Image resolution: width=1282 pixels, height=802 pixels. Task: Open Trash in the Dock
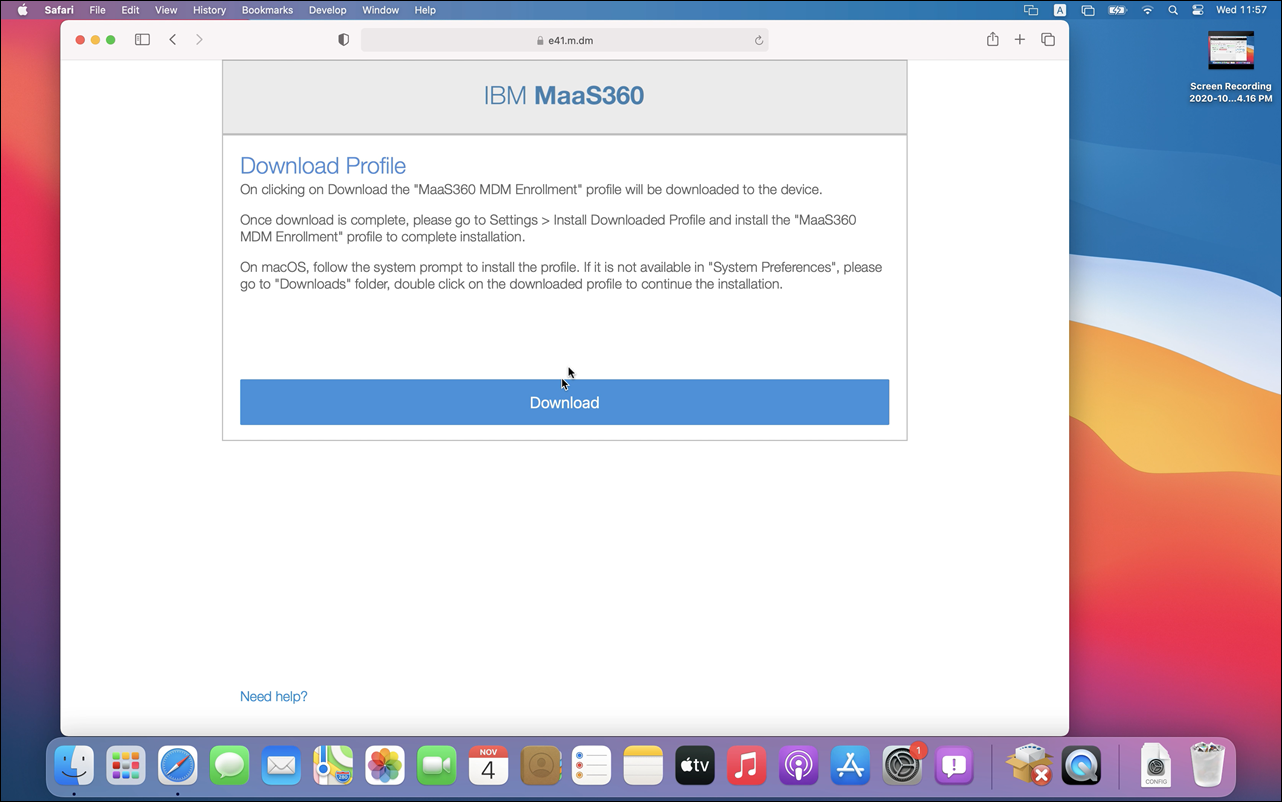click(1208, 766)
